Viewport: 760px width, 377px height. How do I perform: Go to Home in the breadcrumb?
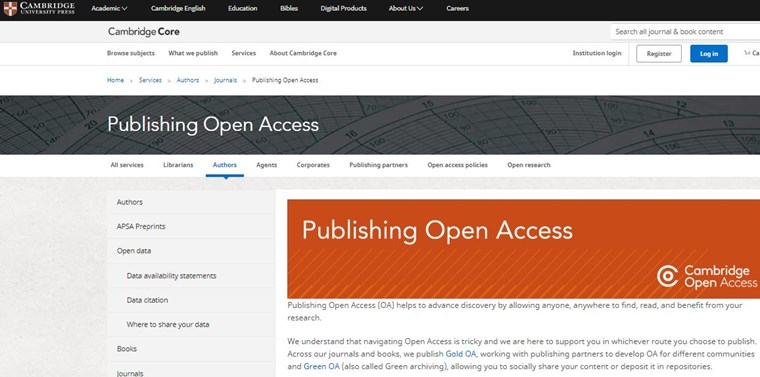point(115,80)
